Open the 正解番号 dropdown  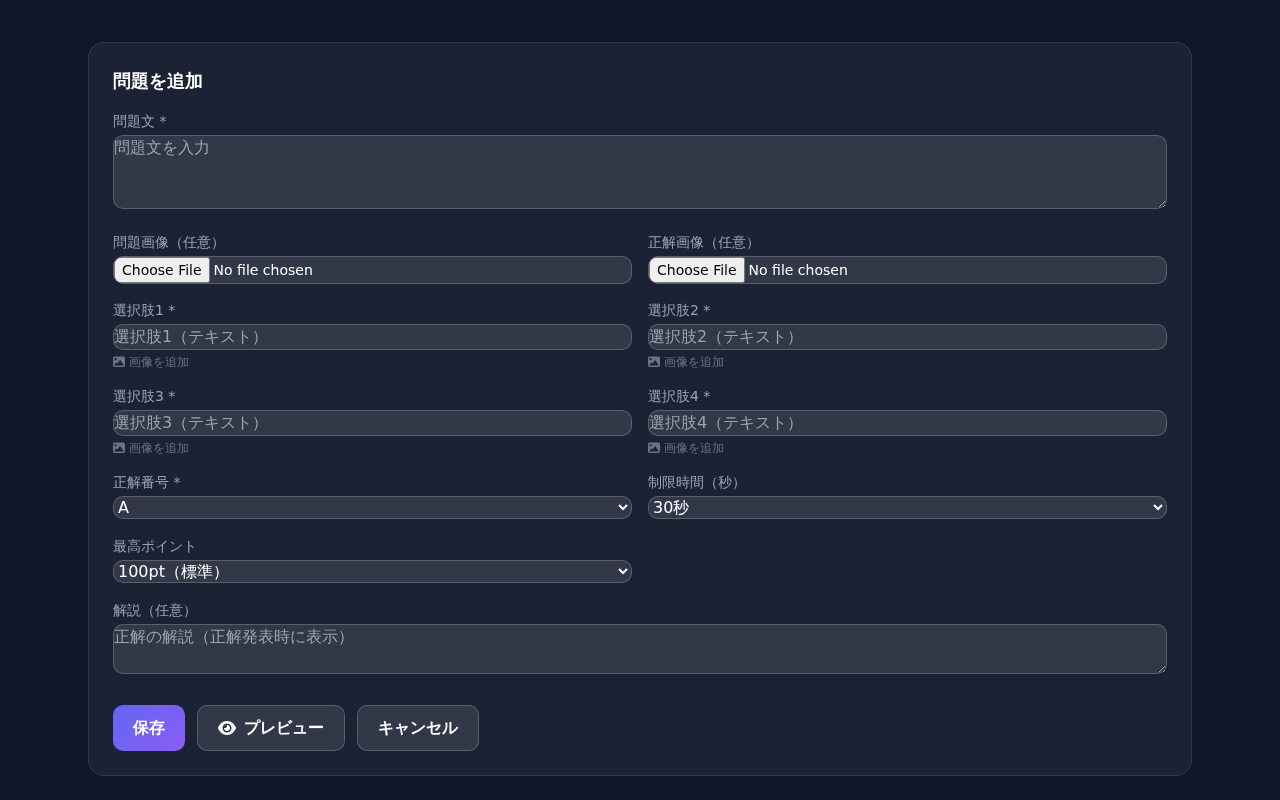tap(372, 508)
